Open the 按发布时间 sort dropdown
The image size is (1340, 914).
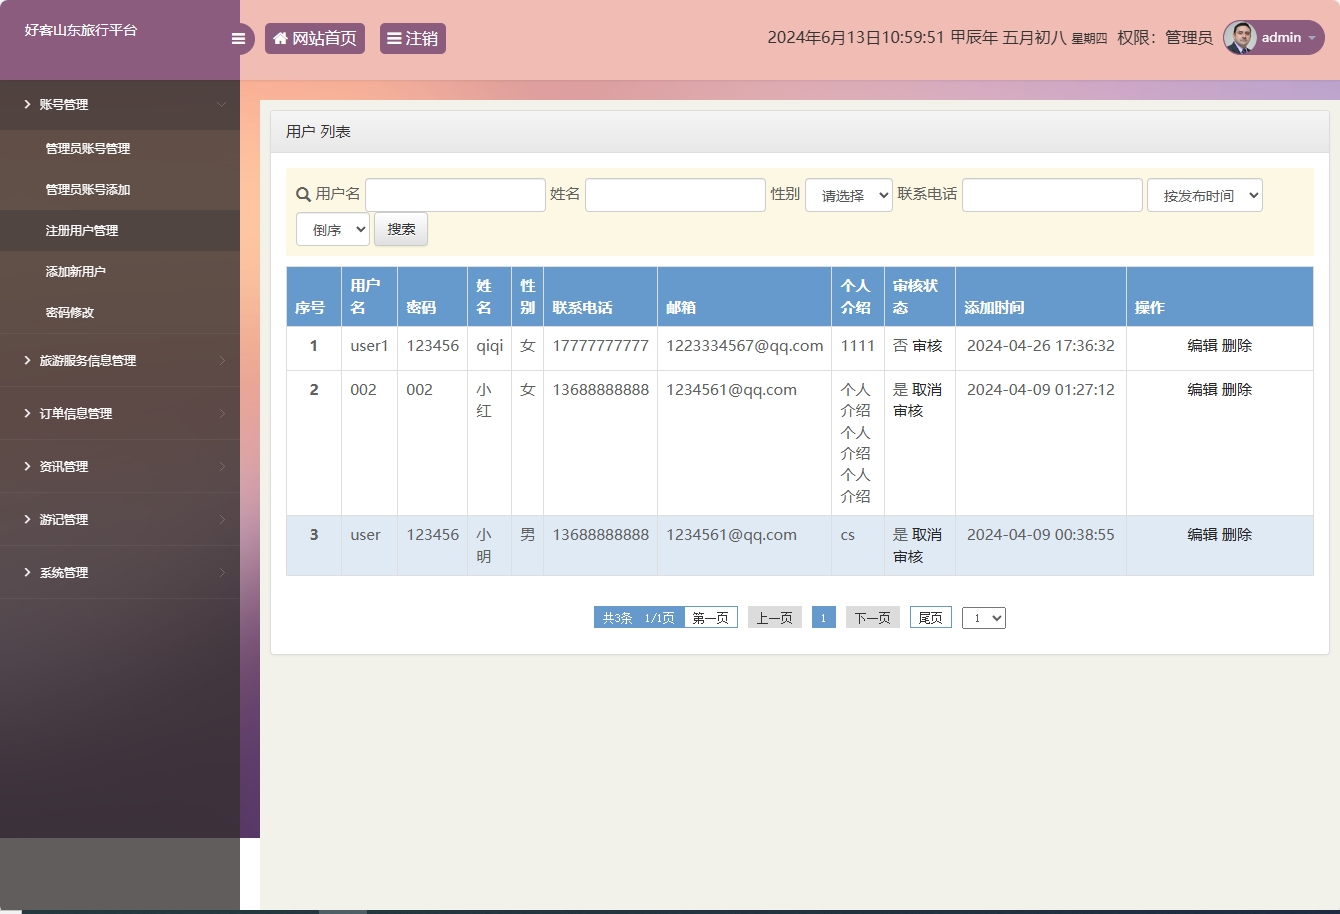(x=1204, y=194)
